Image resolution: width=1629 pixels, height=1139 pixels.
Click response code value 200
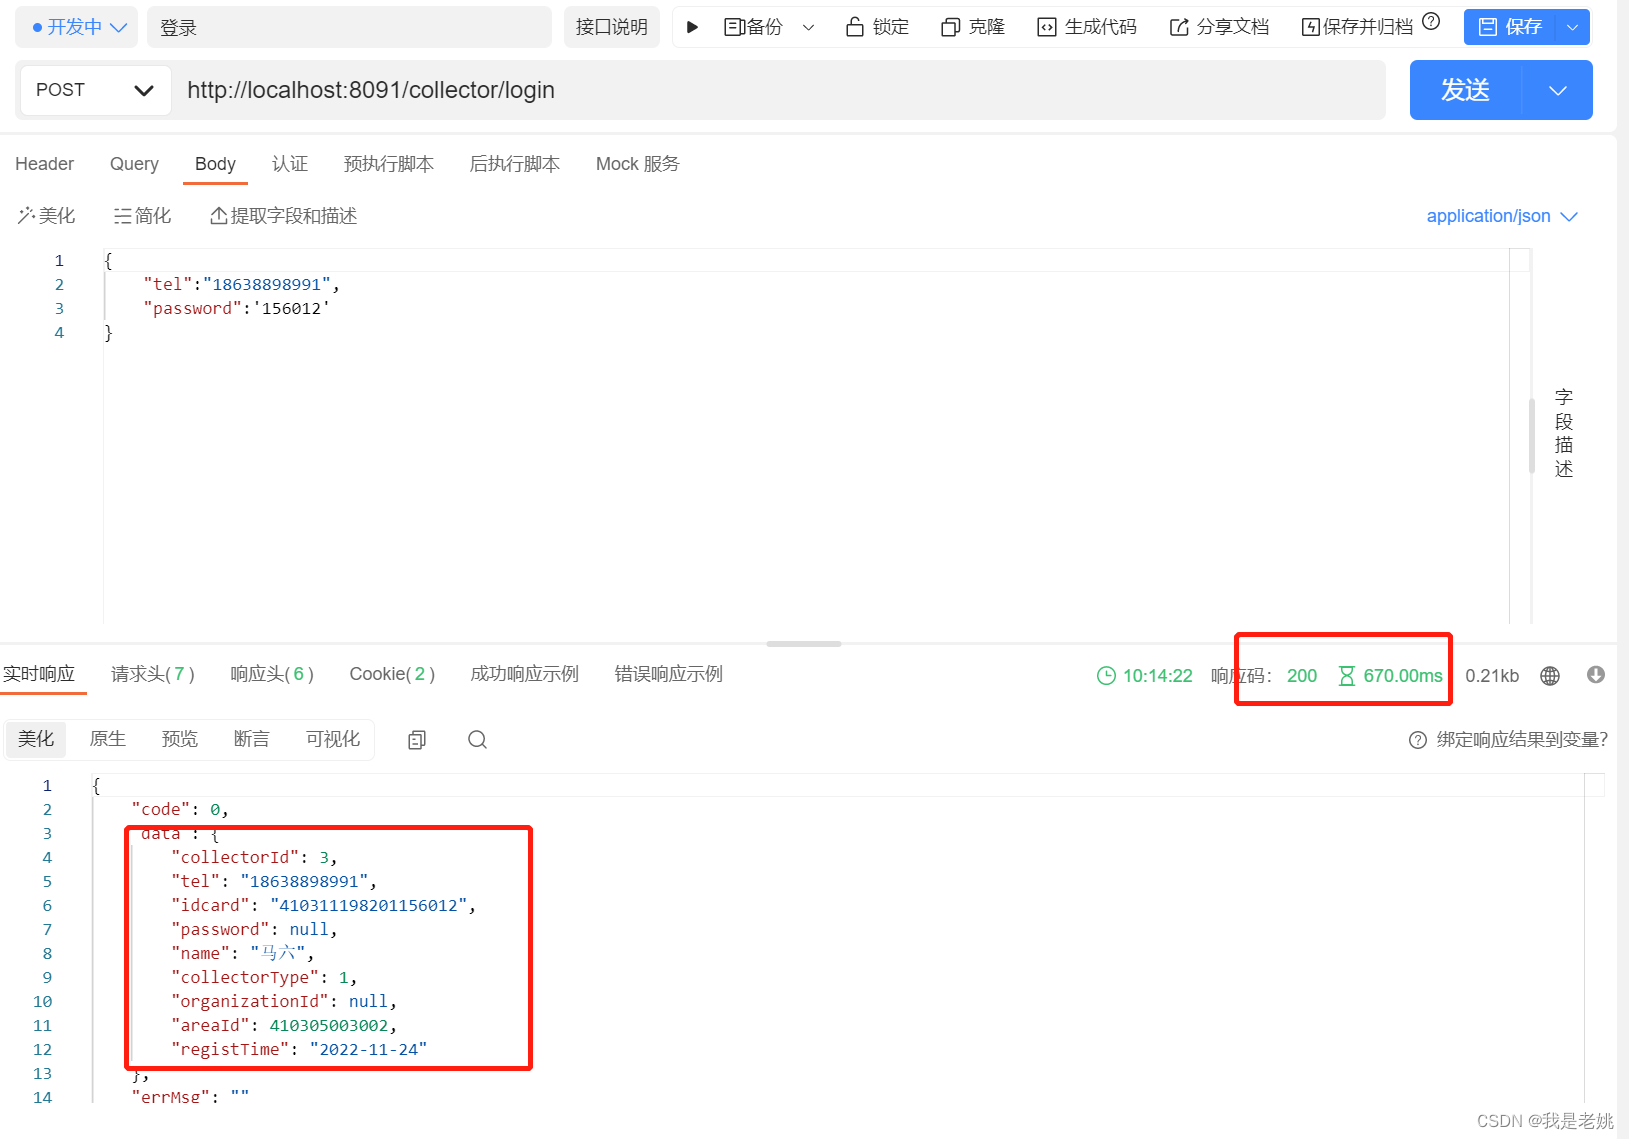tap(1302, 676)
